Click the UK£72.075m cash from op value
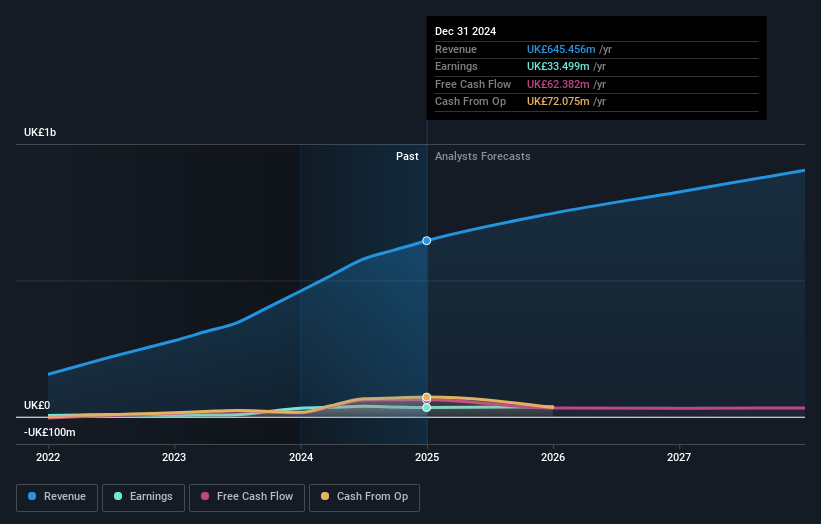Image resolution: width=821 pixels, height=524 pixels. (558, 102)
